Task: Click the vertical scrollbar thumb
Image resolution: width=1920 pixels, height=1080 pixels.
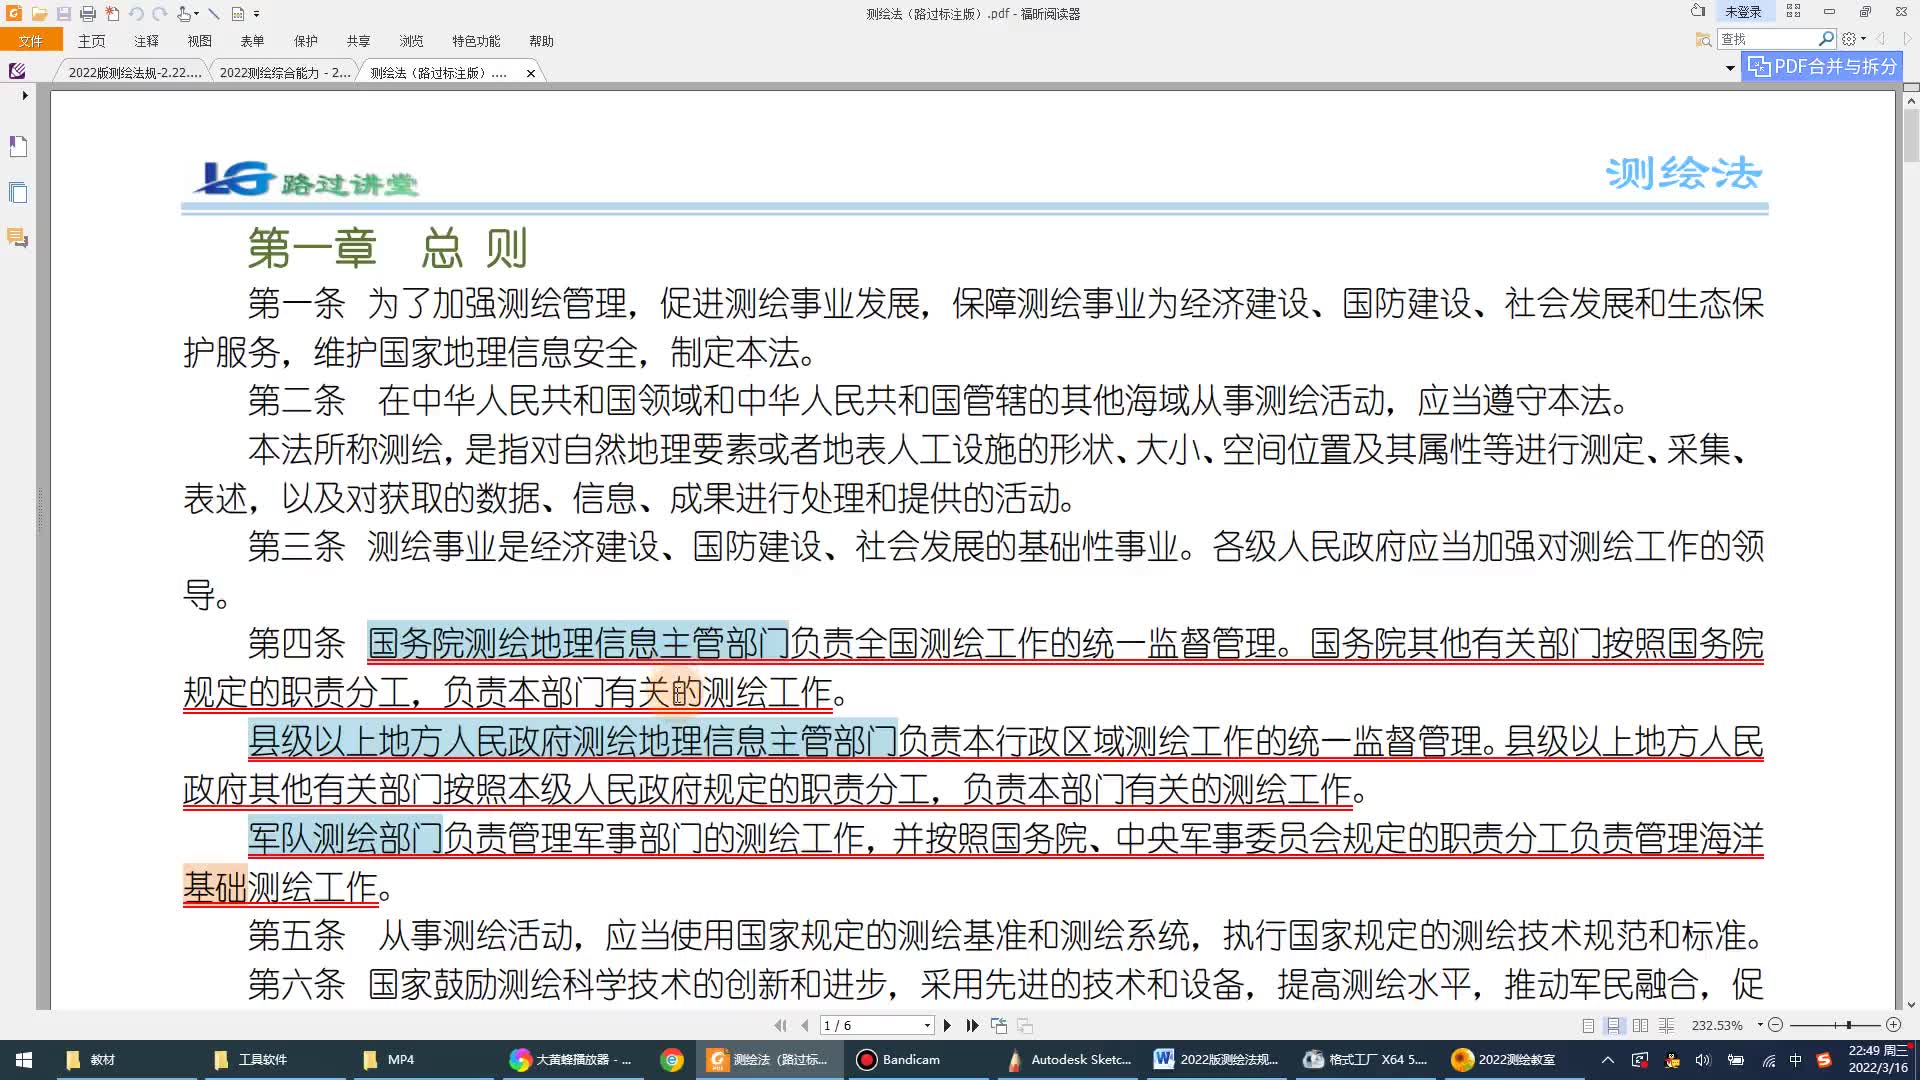Action: pos(1910,134)
